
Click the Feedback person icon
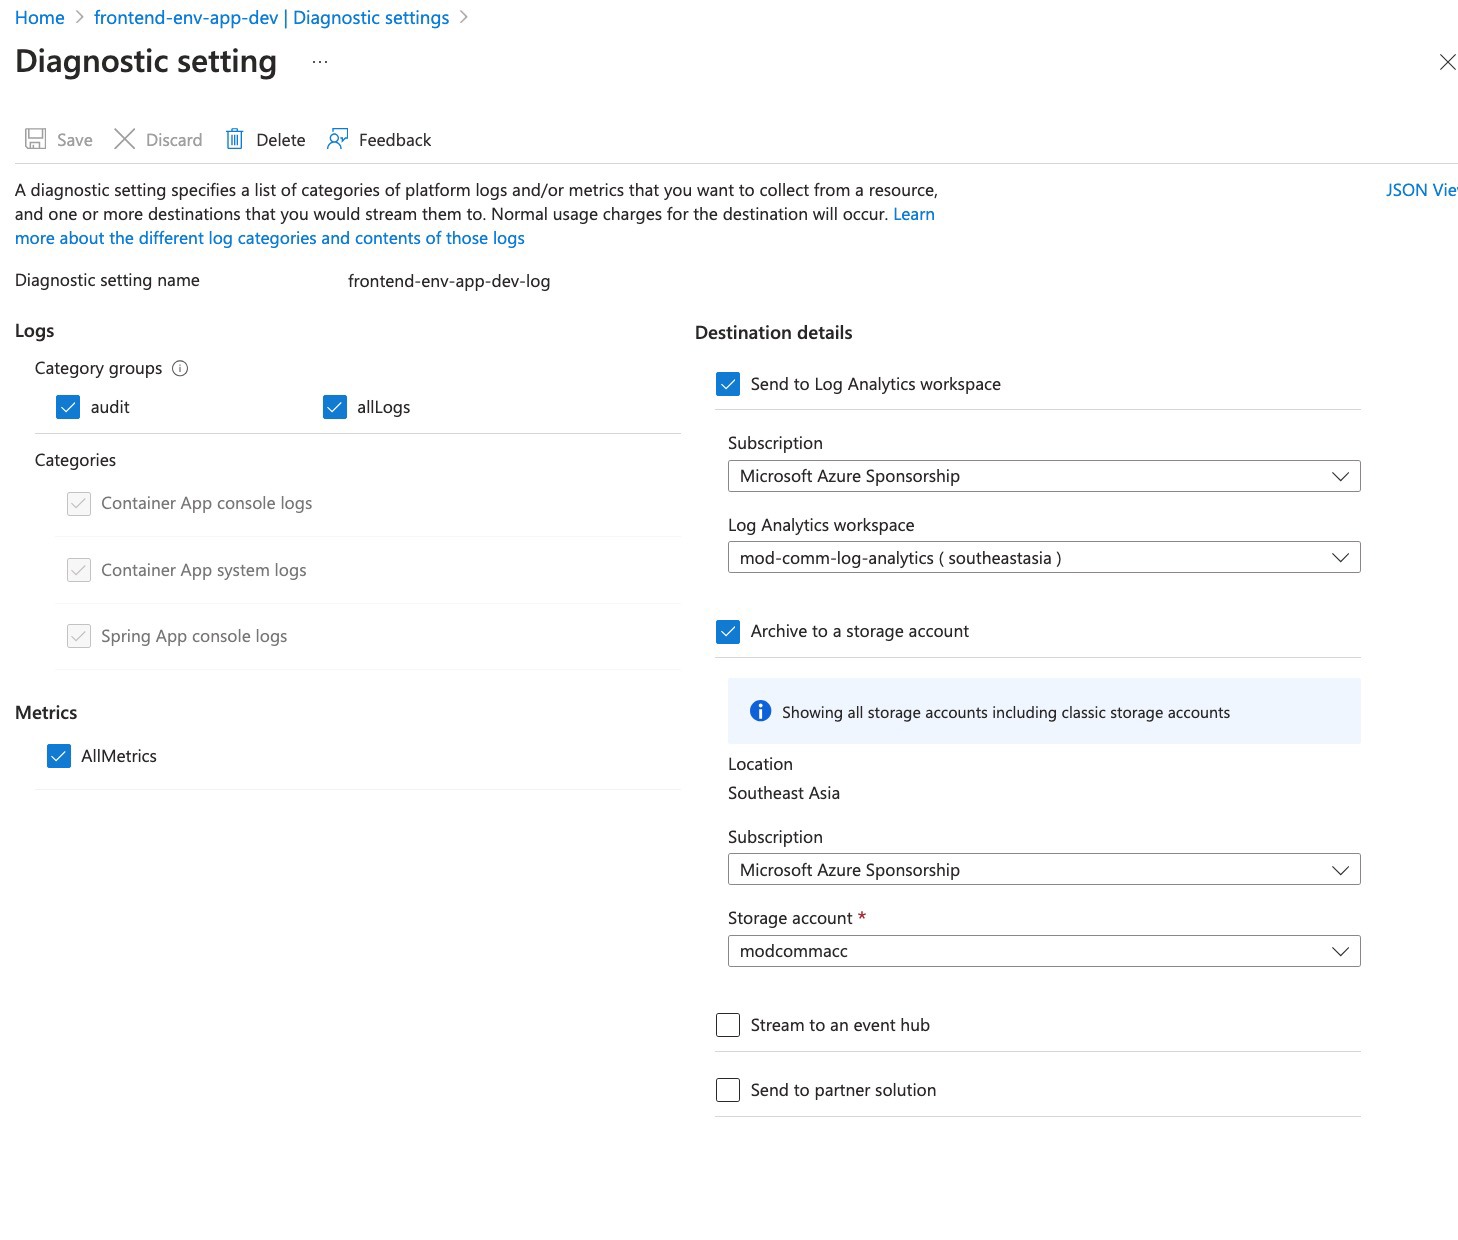338,139
